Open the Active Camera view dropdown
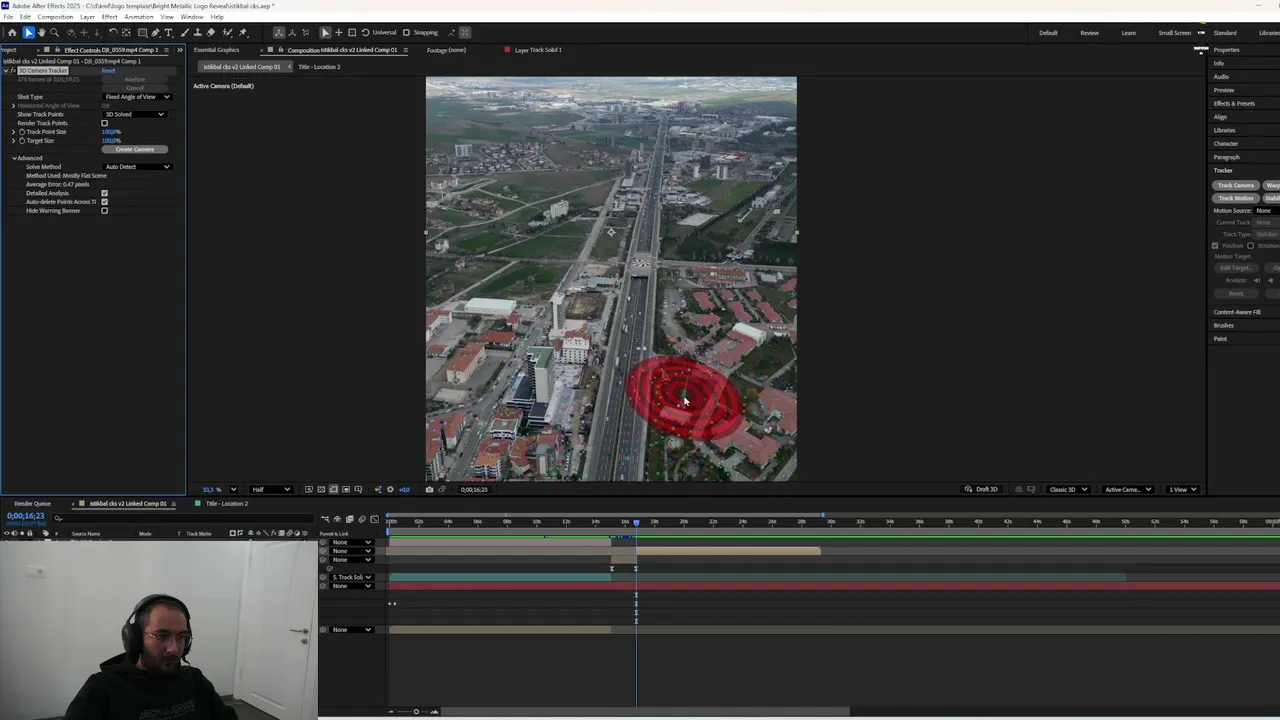The height and width of the screenshot is (720, 1280). click(1127, 489)
